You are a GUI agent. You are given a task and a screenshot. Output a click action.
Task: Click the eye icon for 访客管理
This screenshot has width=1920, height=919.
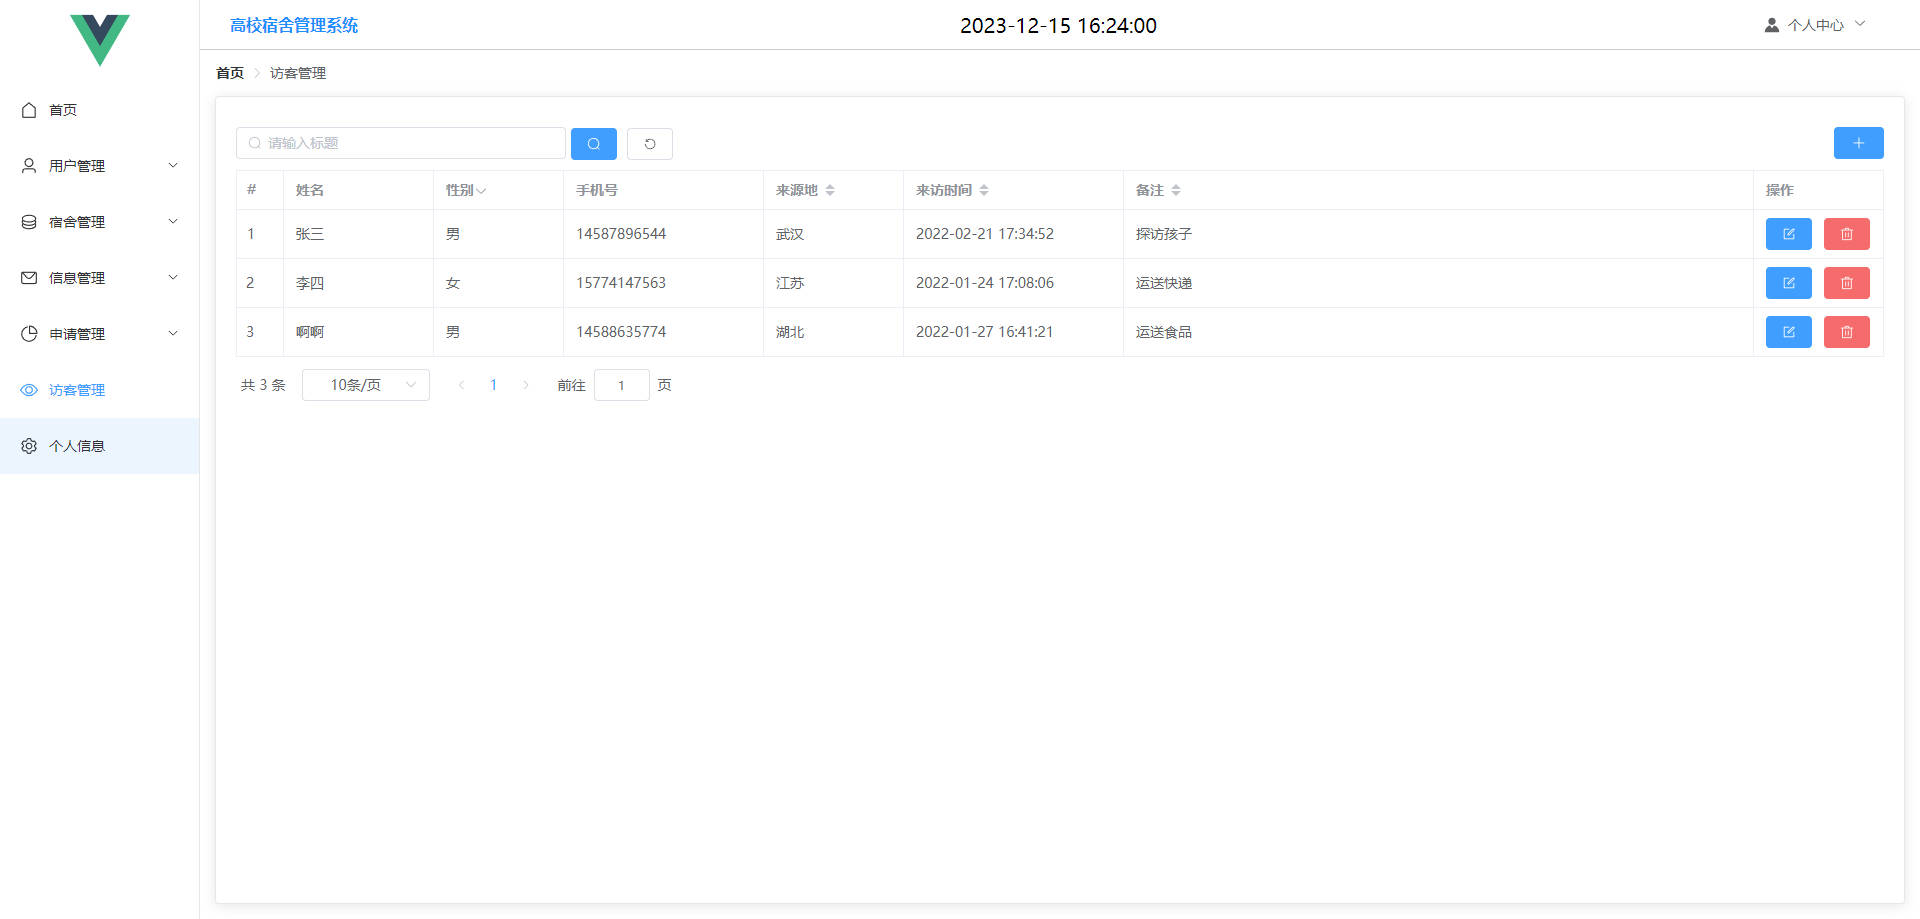tap(29, 390)
